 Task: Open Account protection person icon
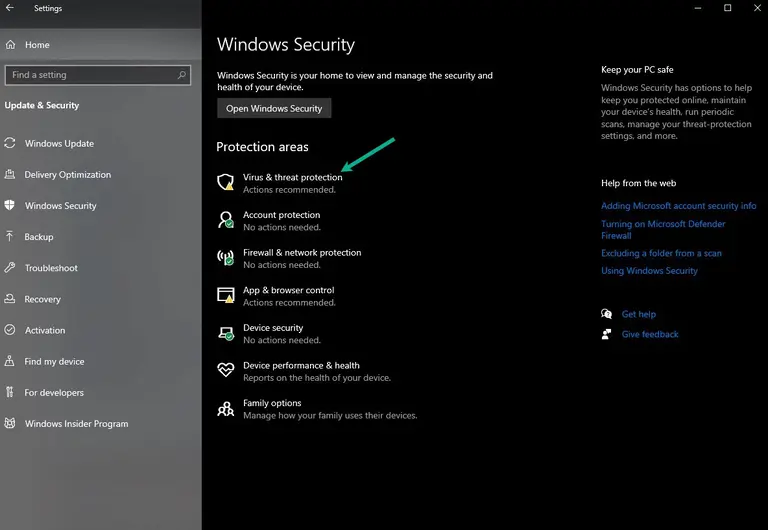[x=226, y=220]
